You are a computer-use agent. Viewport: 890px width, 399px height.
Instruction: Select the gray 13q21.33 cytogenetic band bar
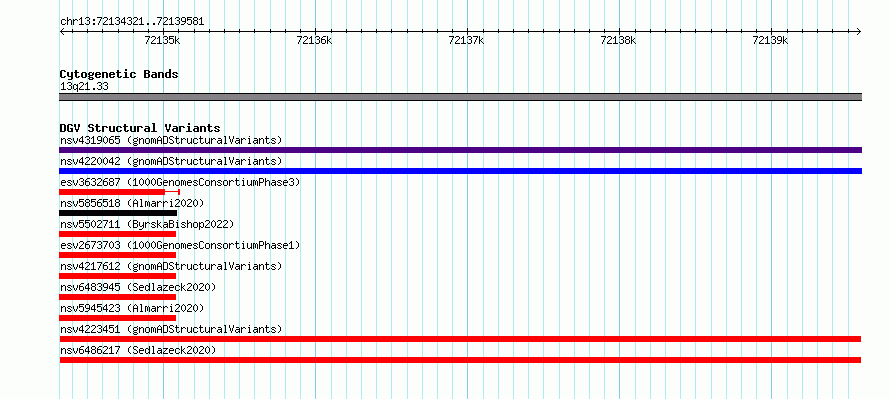tap(460, 97)
